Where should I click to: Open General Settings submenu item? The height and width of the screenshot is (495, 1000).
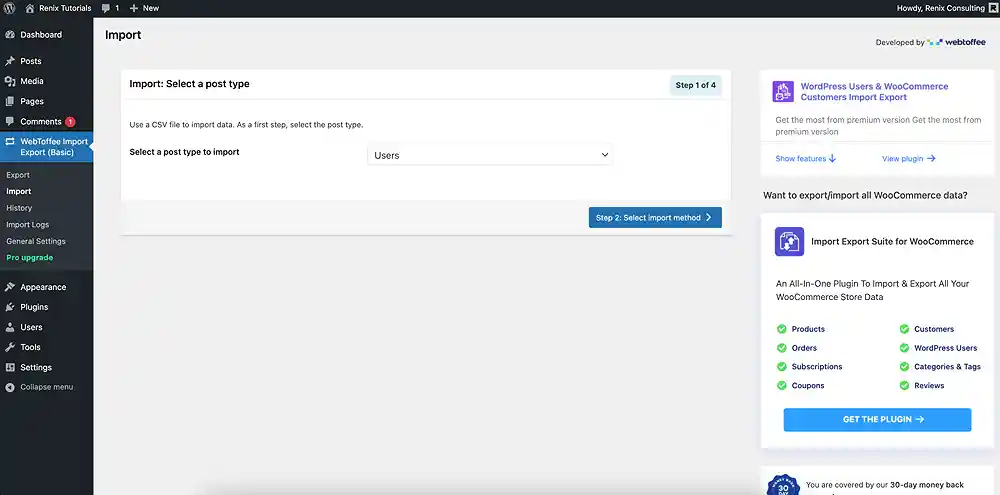coord(36,241)
